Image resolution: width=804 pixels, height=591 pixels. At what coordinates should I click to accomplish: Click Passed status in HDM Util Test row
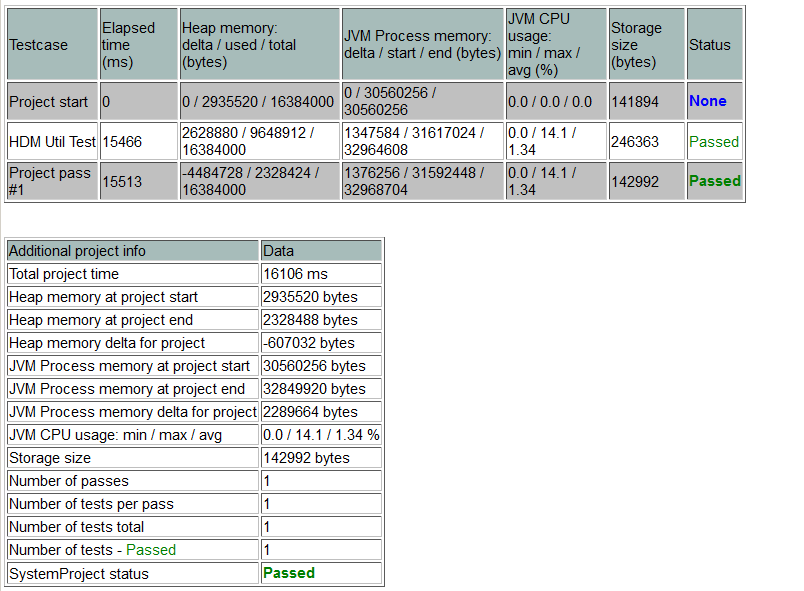[714, 142]
